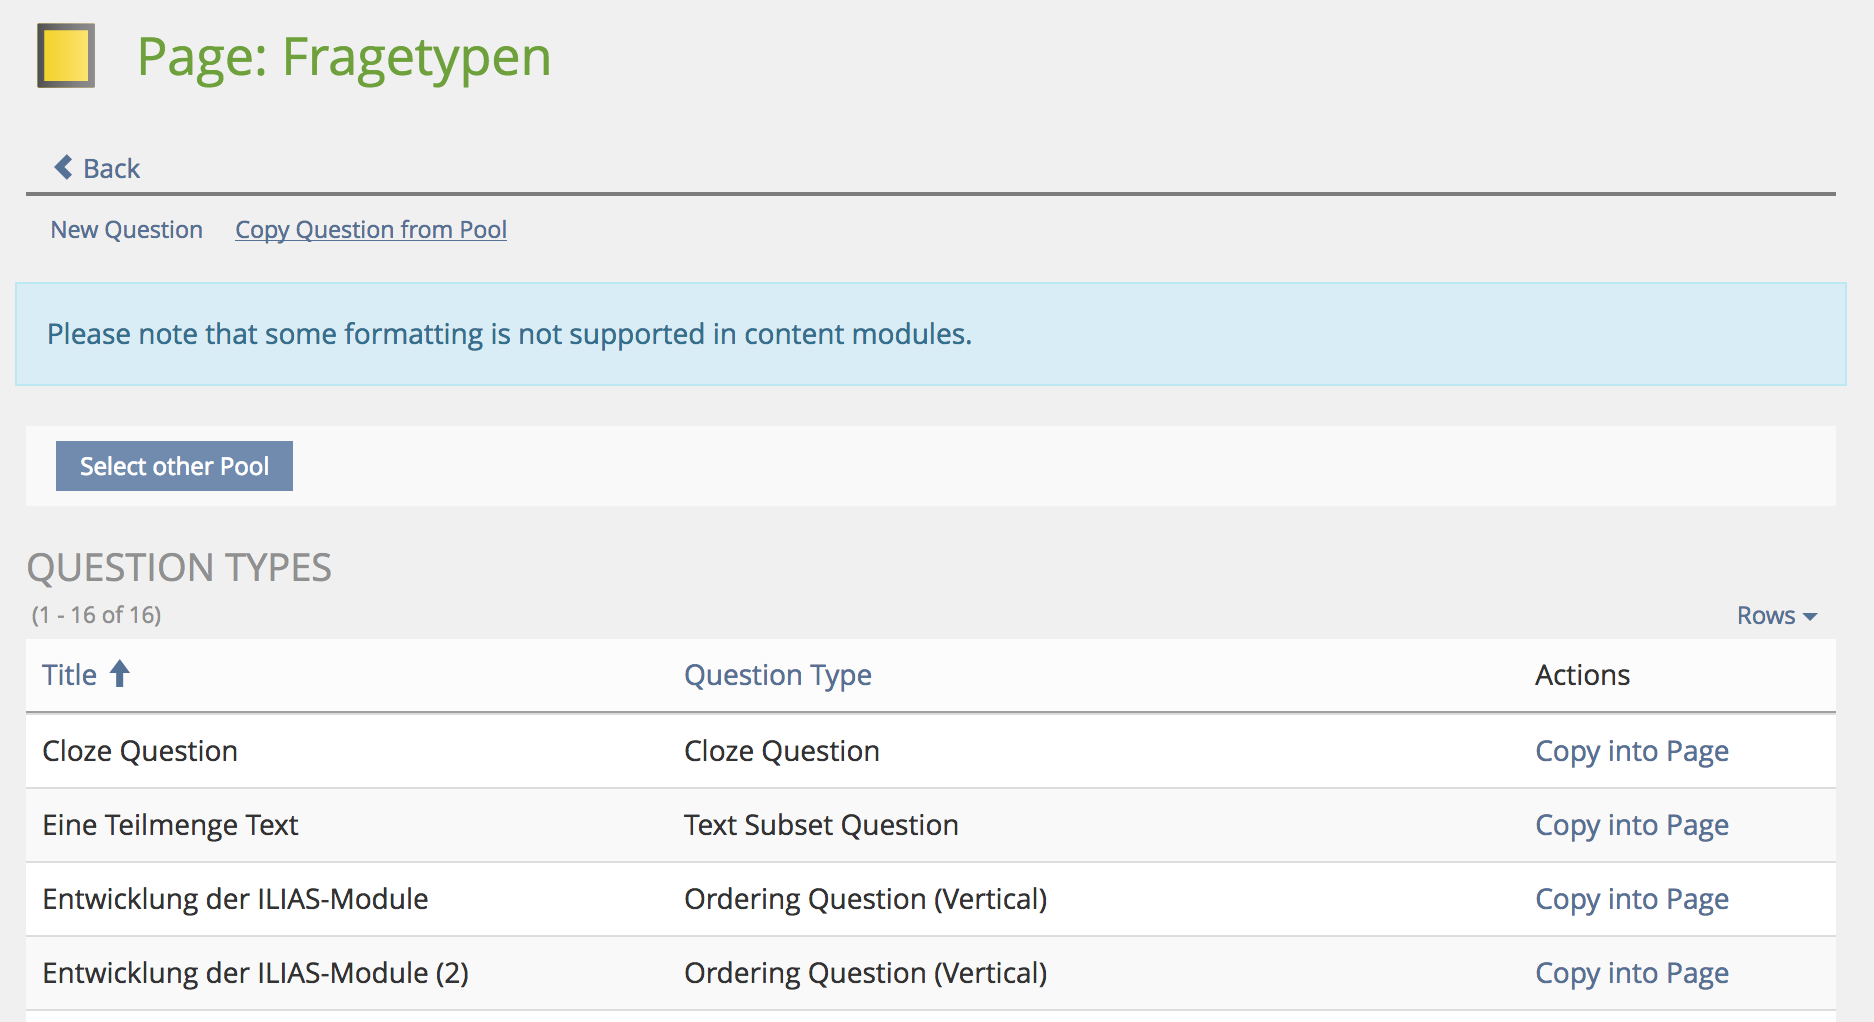This screenshot has width=1874, height=1022.
Task: Switch to Copy Question from Pool tab
Action: click(370, 230)
